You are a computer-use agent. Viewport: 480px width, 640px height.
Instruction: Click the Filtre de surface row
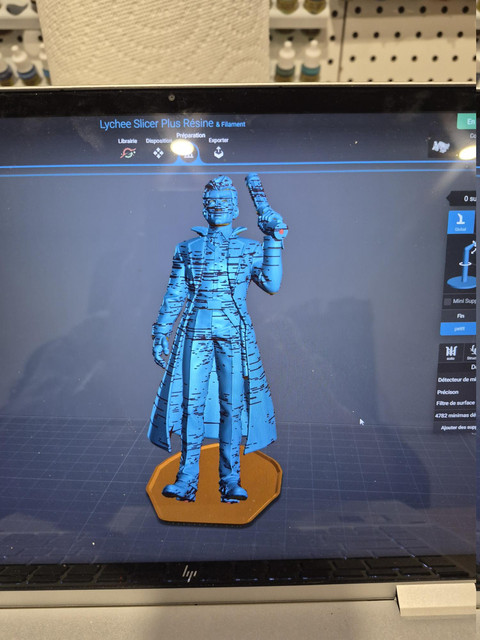coord(456,403)
